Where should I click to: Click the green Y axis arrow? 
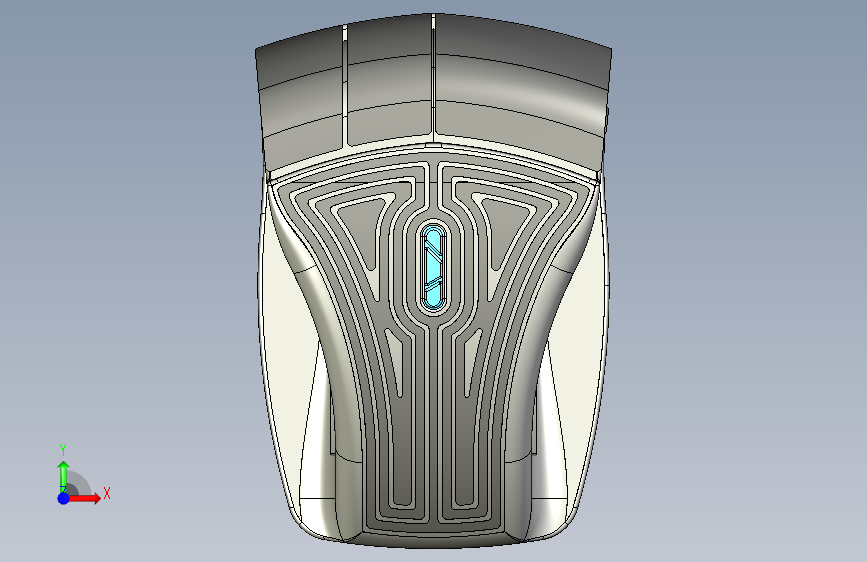click(64, 476)
